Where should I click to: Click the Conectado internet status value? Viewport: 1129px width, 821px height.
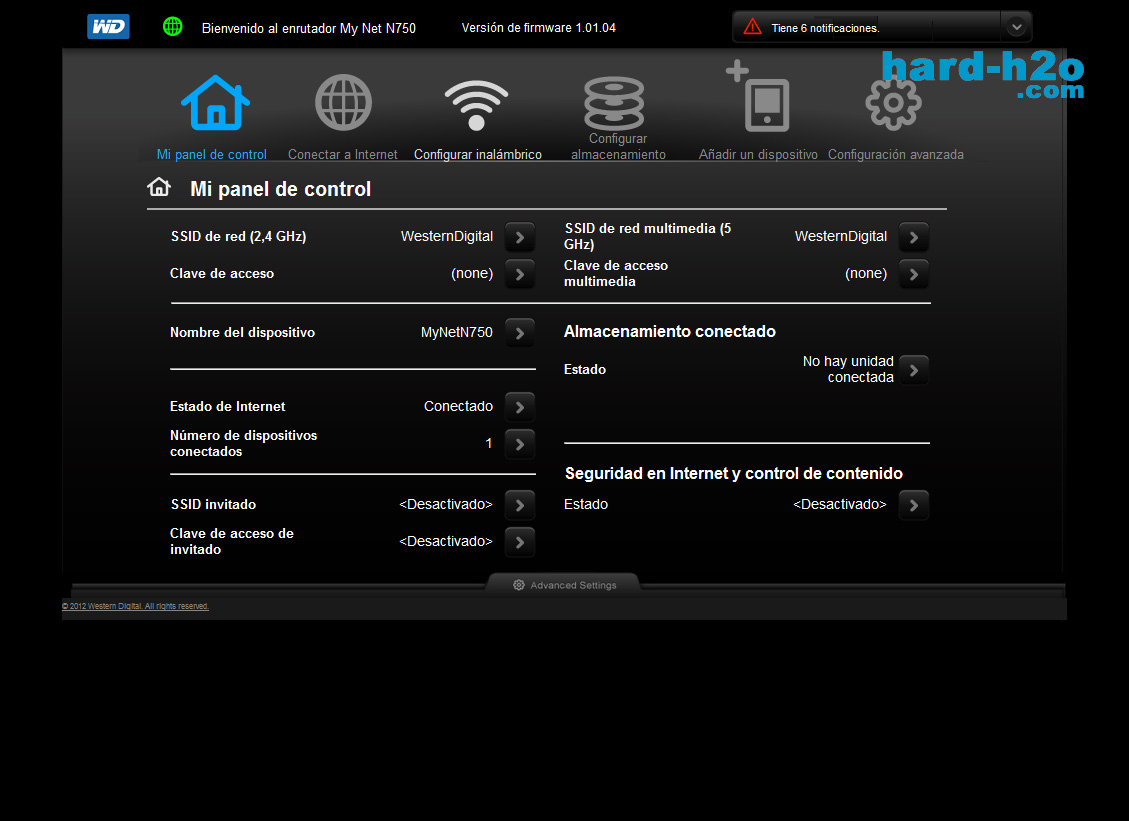(458, 406)
